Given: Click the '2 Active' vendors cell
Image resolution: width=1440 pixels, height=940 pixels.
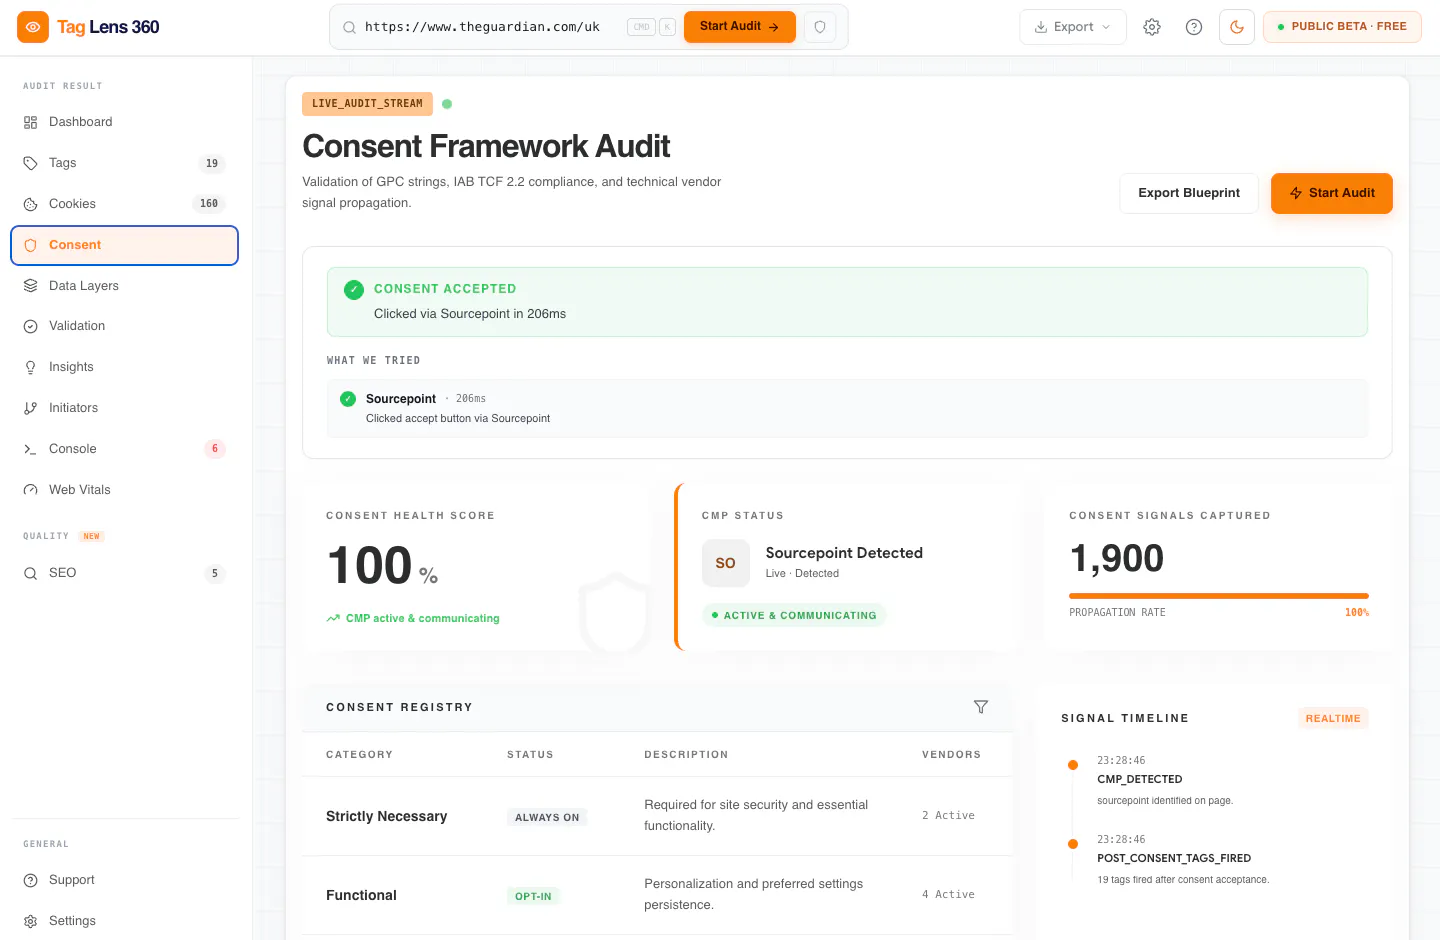Looking at the screenshot, I should pos(948,816).
